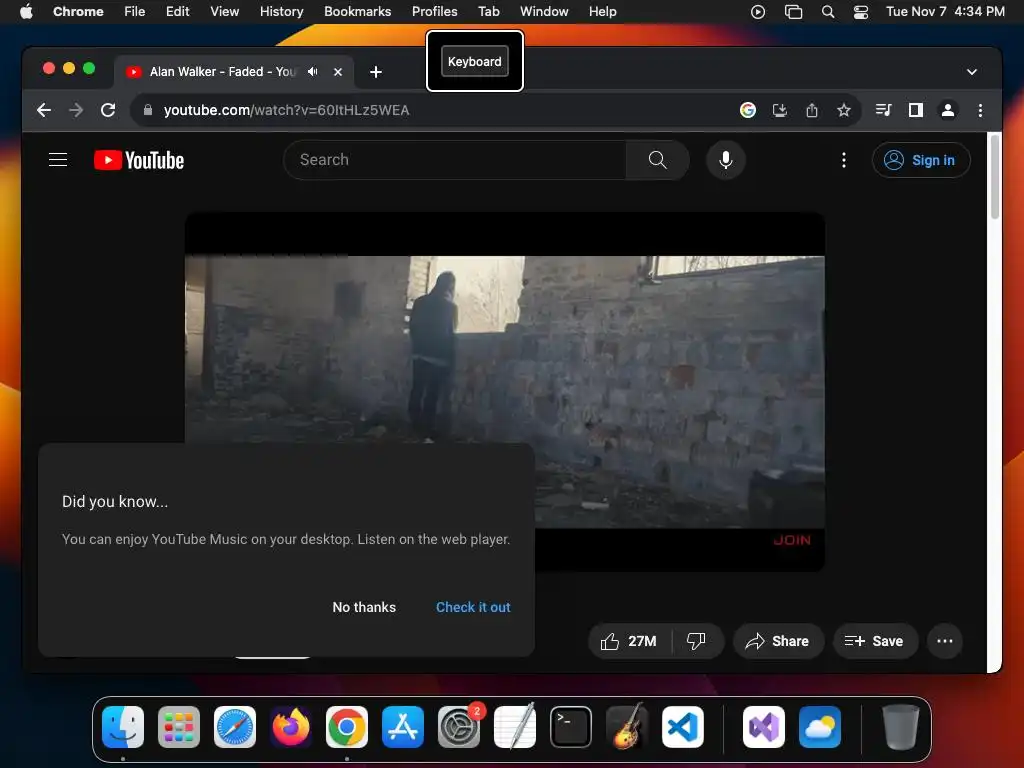The width and height of the screenshot is (1024, 768).
Task: Click the address bar URL
Action: (x=286, y=110)
